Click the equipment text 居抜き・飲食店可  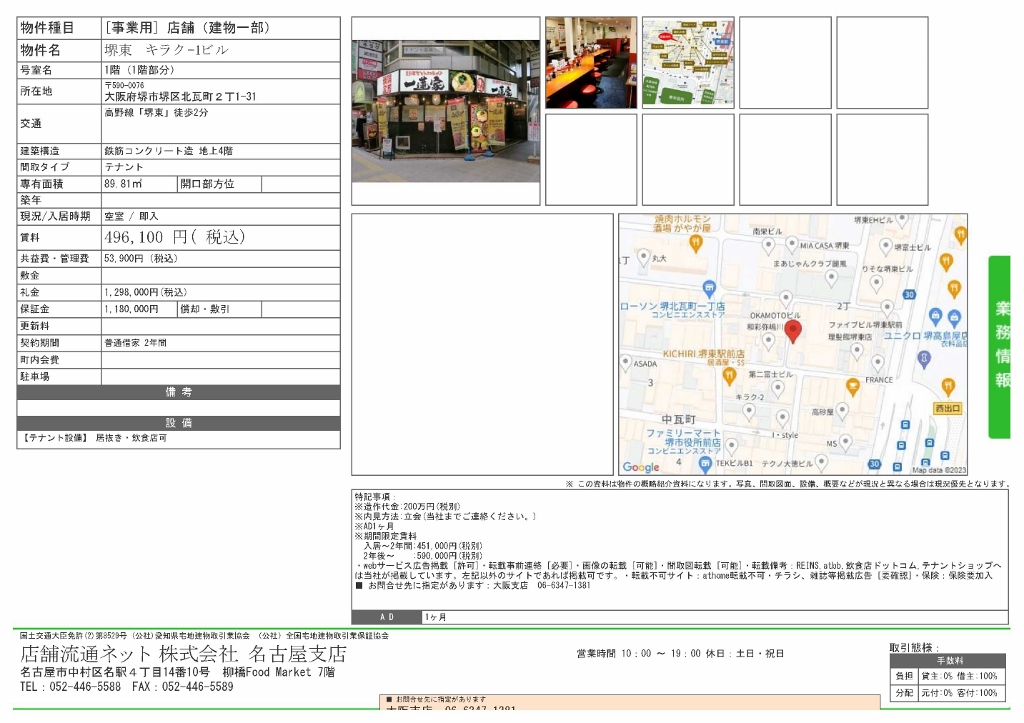(x=131, y=438)
